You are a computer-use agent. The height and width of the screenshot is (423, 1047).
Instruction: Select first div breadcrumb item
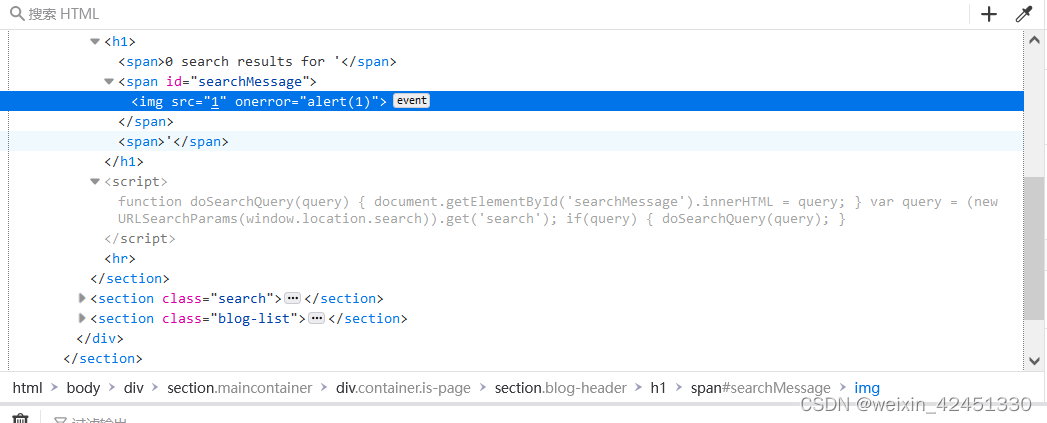[134, 388]
